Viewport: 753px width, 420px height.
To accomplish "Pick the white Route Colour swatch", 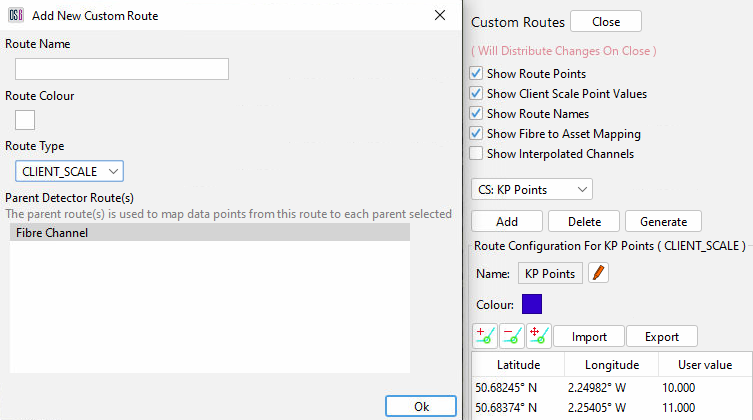I will 25,120.
